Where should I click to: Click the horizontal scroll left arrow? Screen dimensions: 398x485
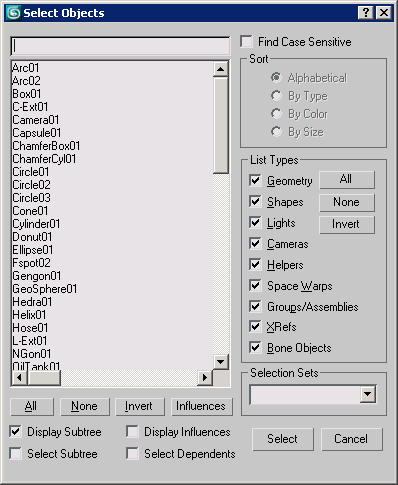(19, 378)
